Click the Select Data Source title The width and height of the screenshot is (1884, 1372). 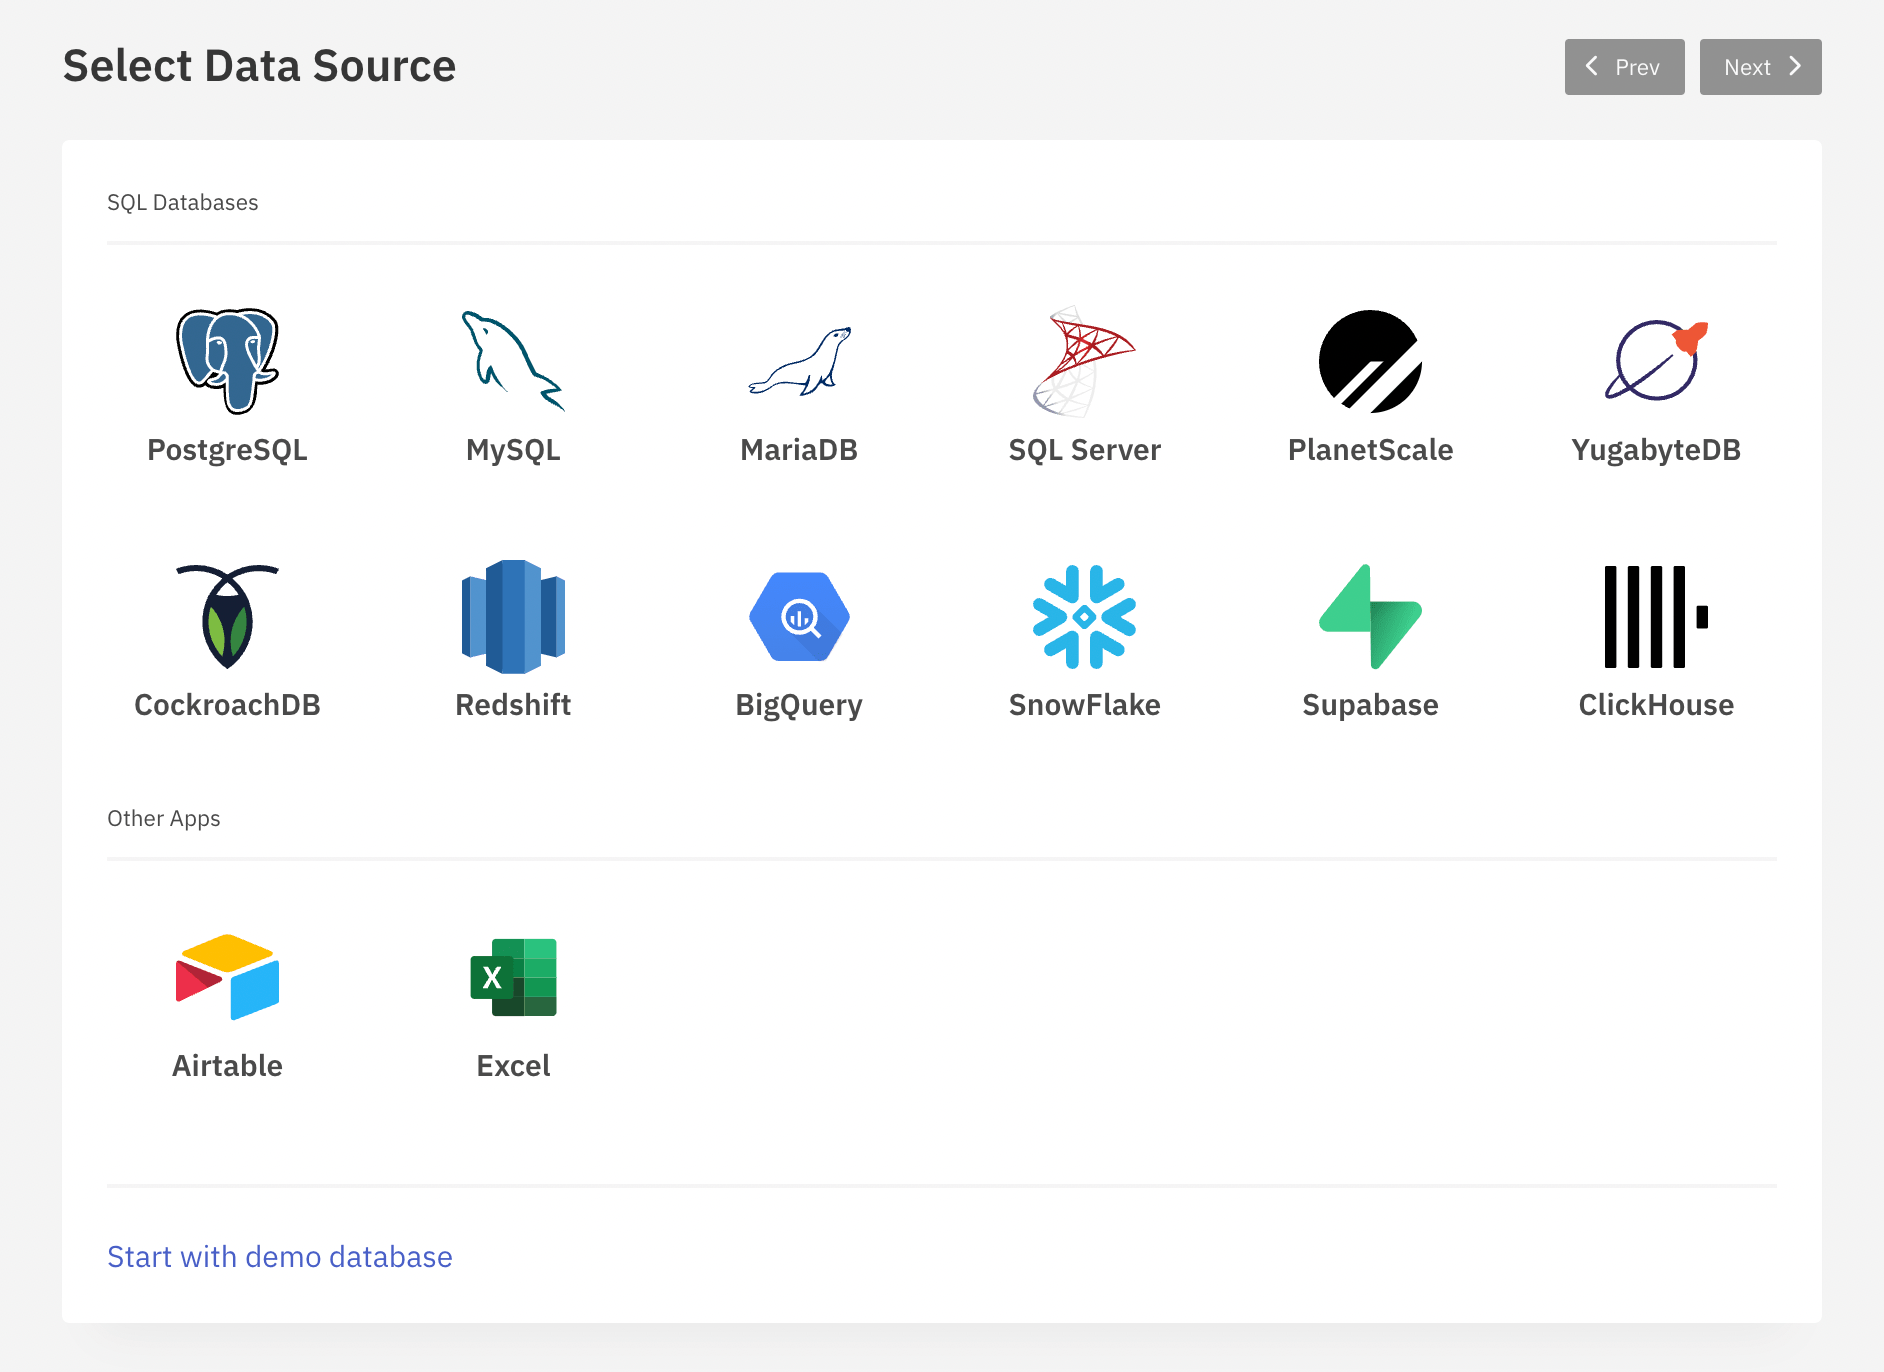pyautogui.click(x=260, y=66)
